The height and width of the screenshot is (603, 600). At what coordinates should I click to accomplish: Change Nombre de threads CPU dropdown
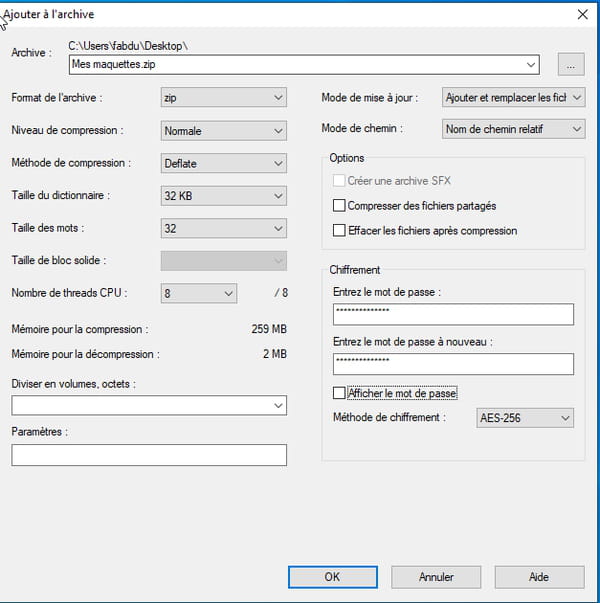(x=198, y=293)
